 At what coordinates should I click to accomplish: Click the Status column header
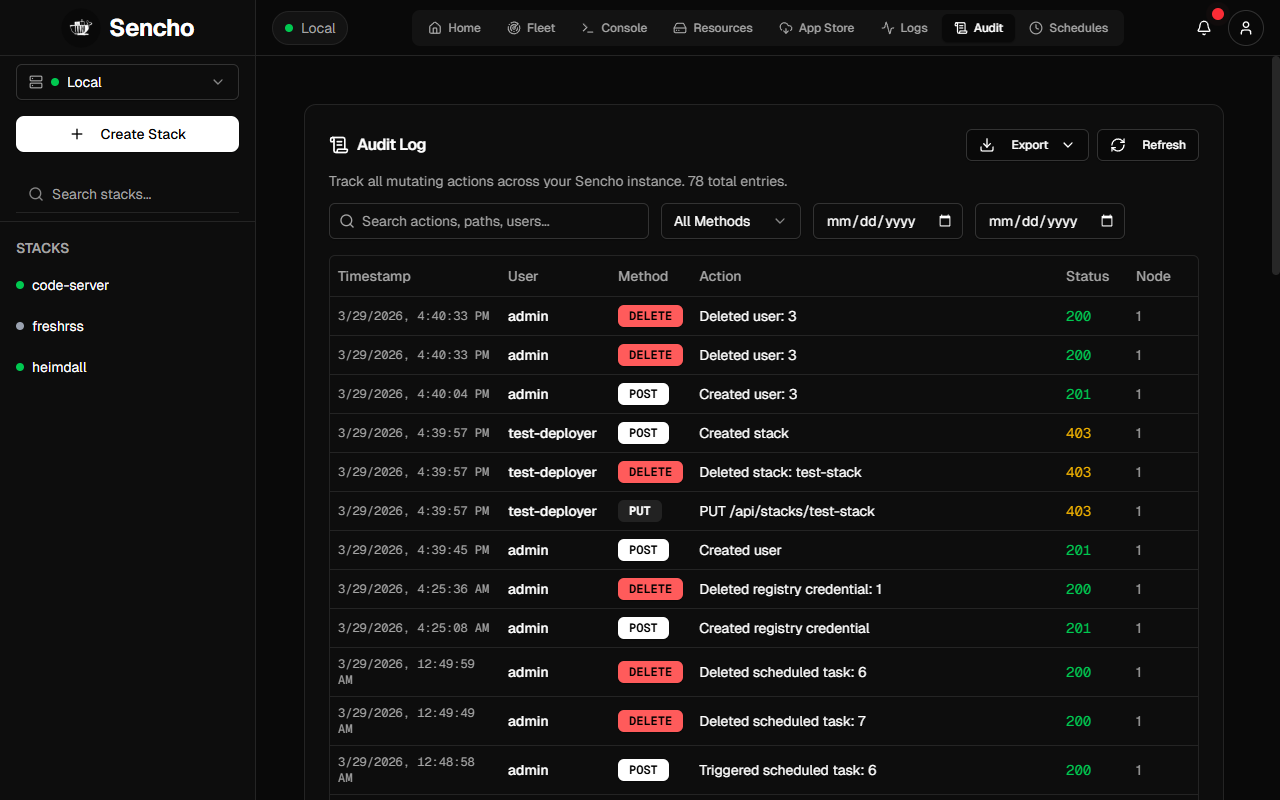pos(1087,276)
